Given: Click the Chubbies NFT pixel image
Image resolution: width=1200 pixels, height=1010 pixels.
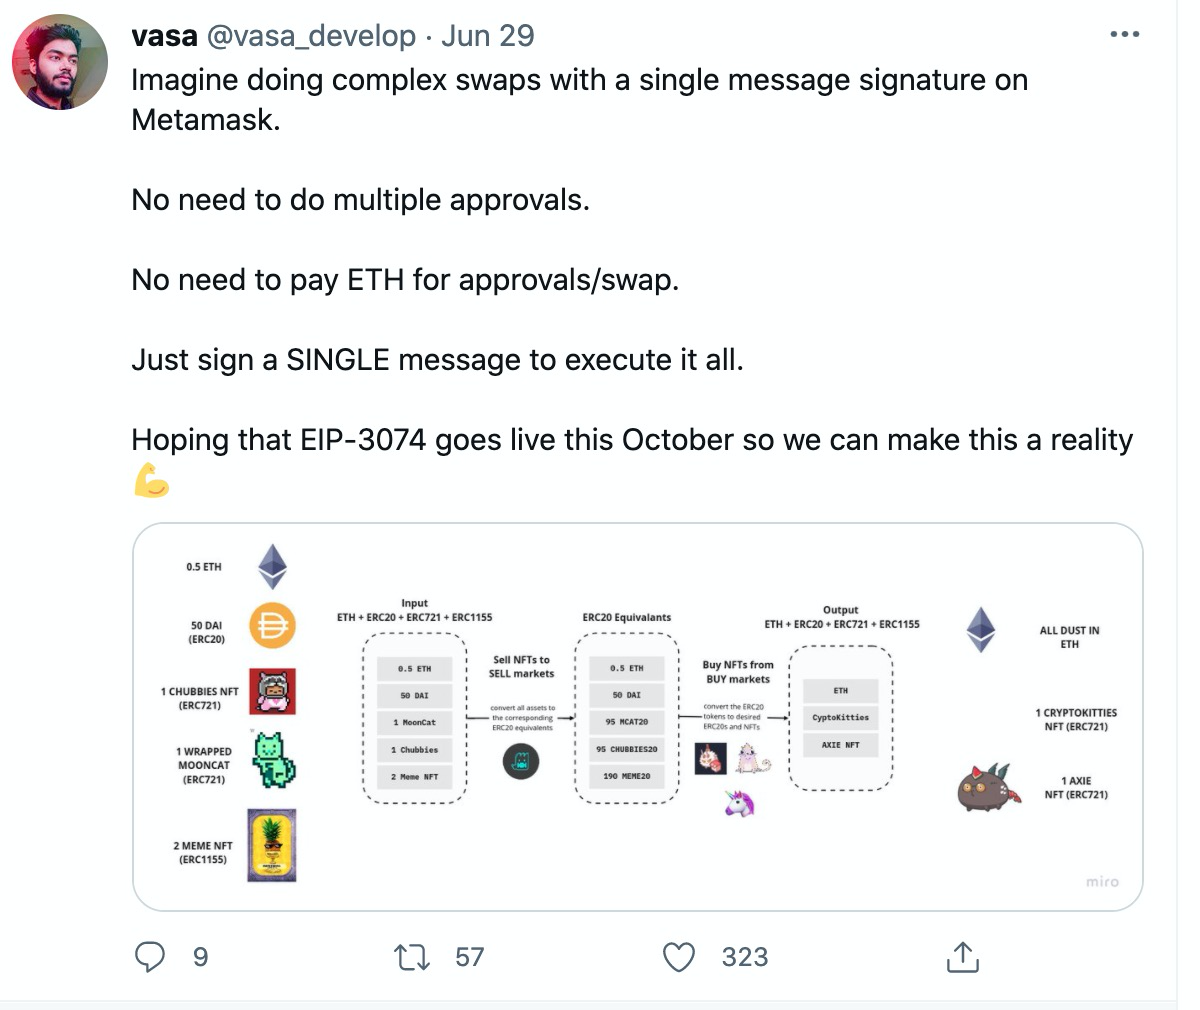Looking at the screenshot, I should click(x=272, y=692).
